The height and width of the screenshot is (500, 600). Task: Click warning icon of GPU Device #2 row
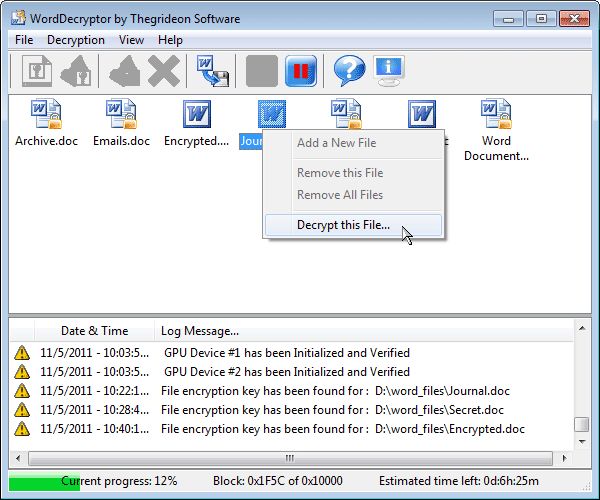coord(22,372)
